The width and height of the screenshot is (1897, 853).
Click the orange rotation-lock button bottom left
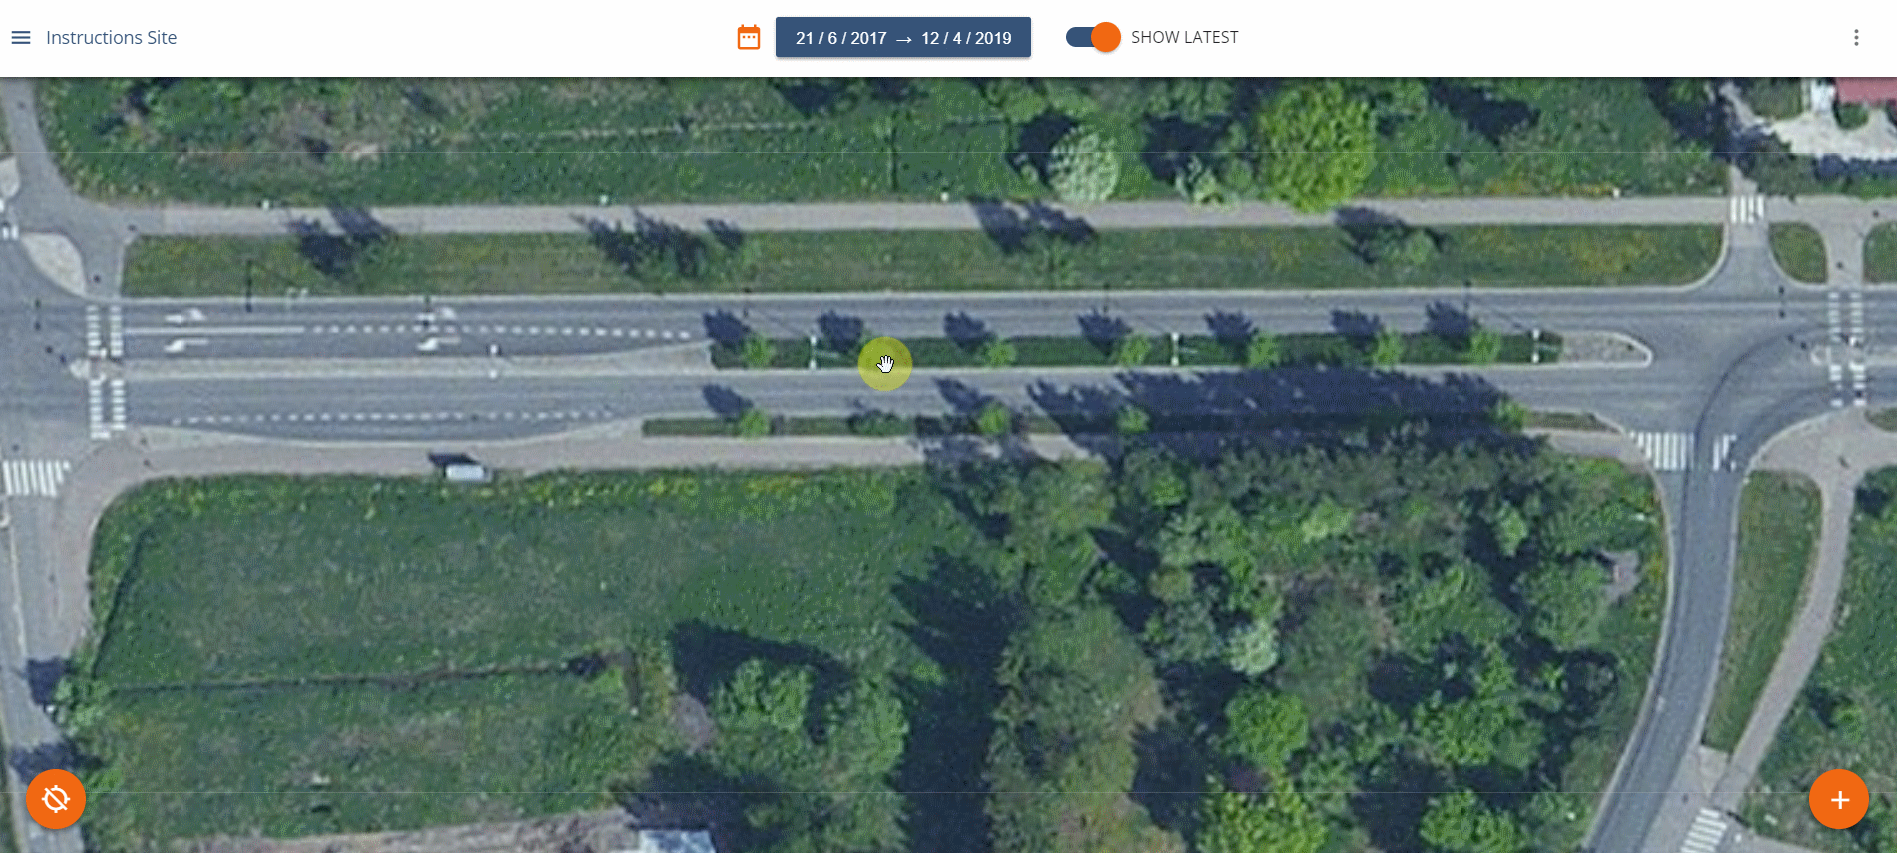56,799
